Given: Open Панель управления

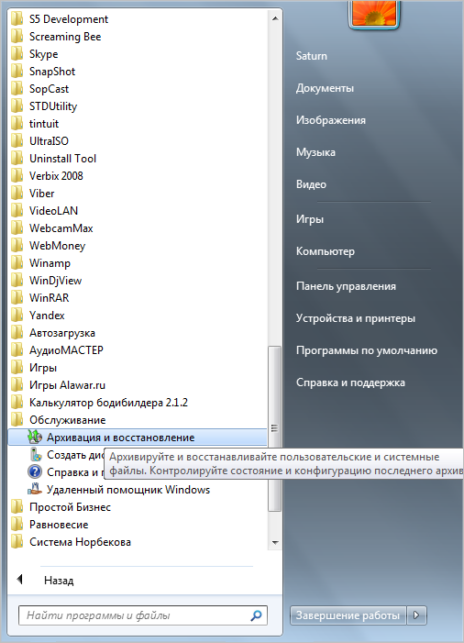Looking at the screenshot, I should pos(346,286).
